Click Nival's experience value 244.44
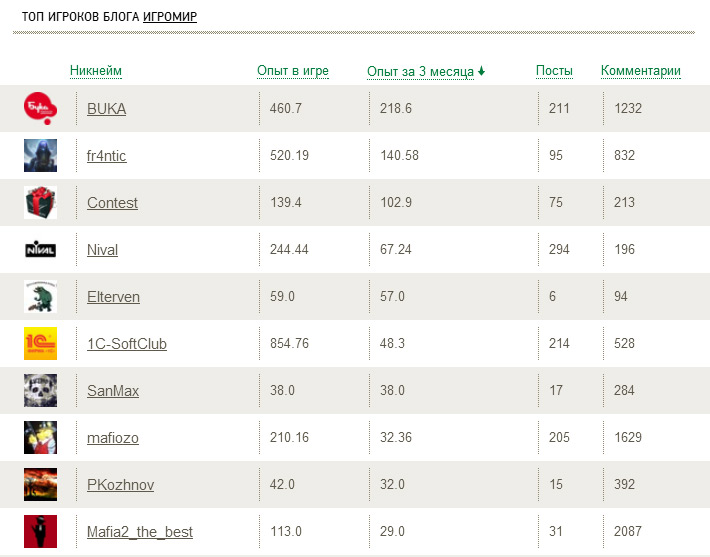Viewport: 710px width, 557px height. [289, 250]
